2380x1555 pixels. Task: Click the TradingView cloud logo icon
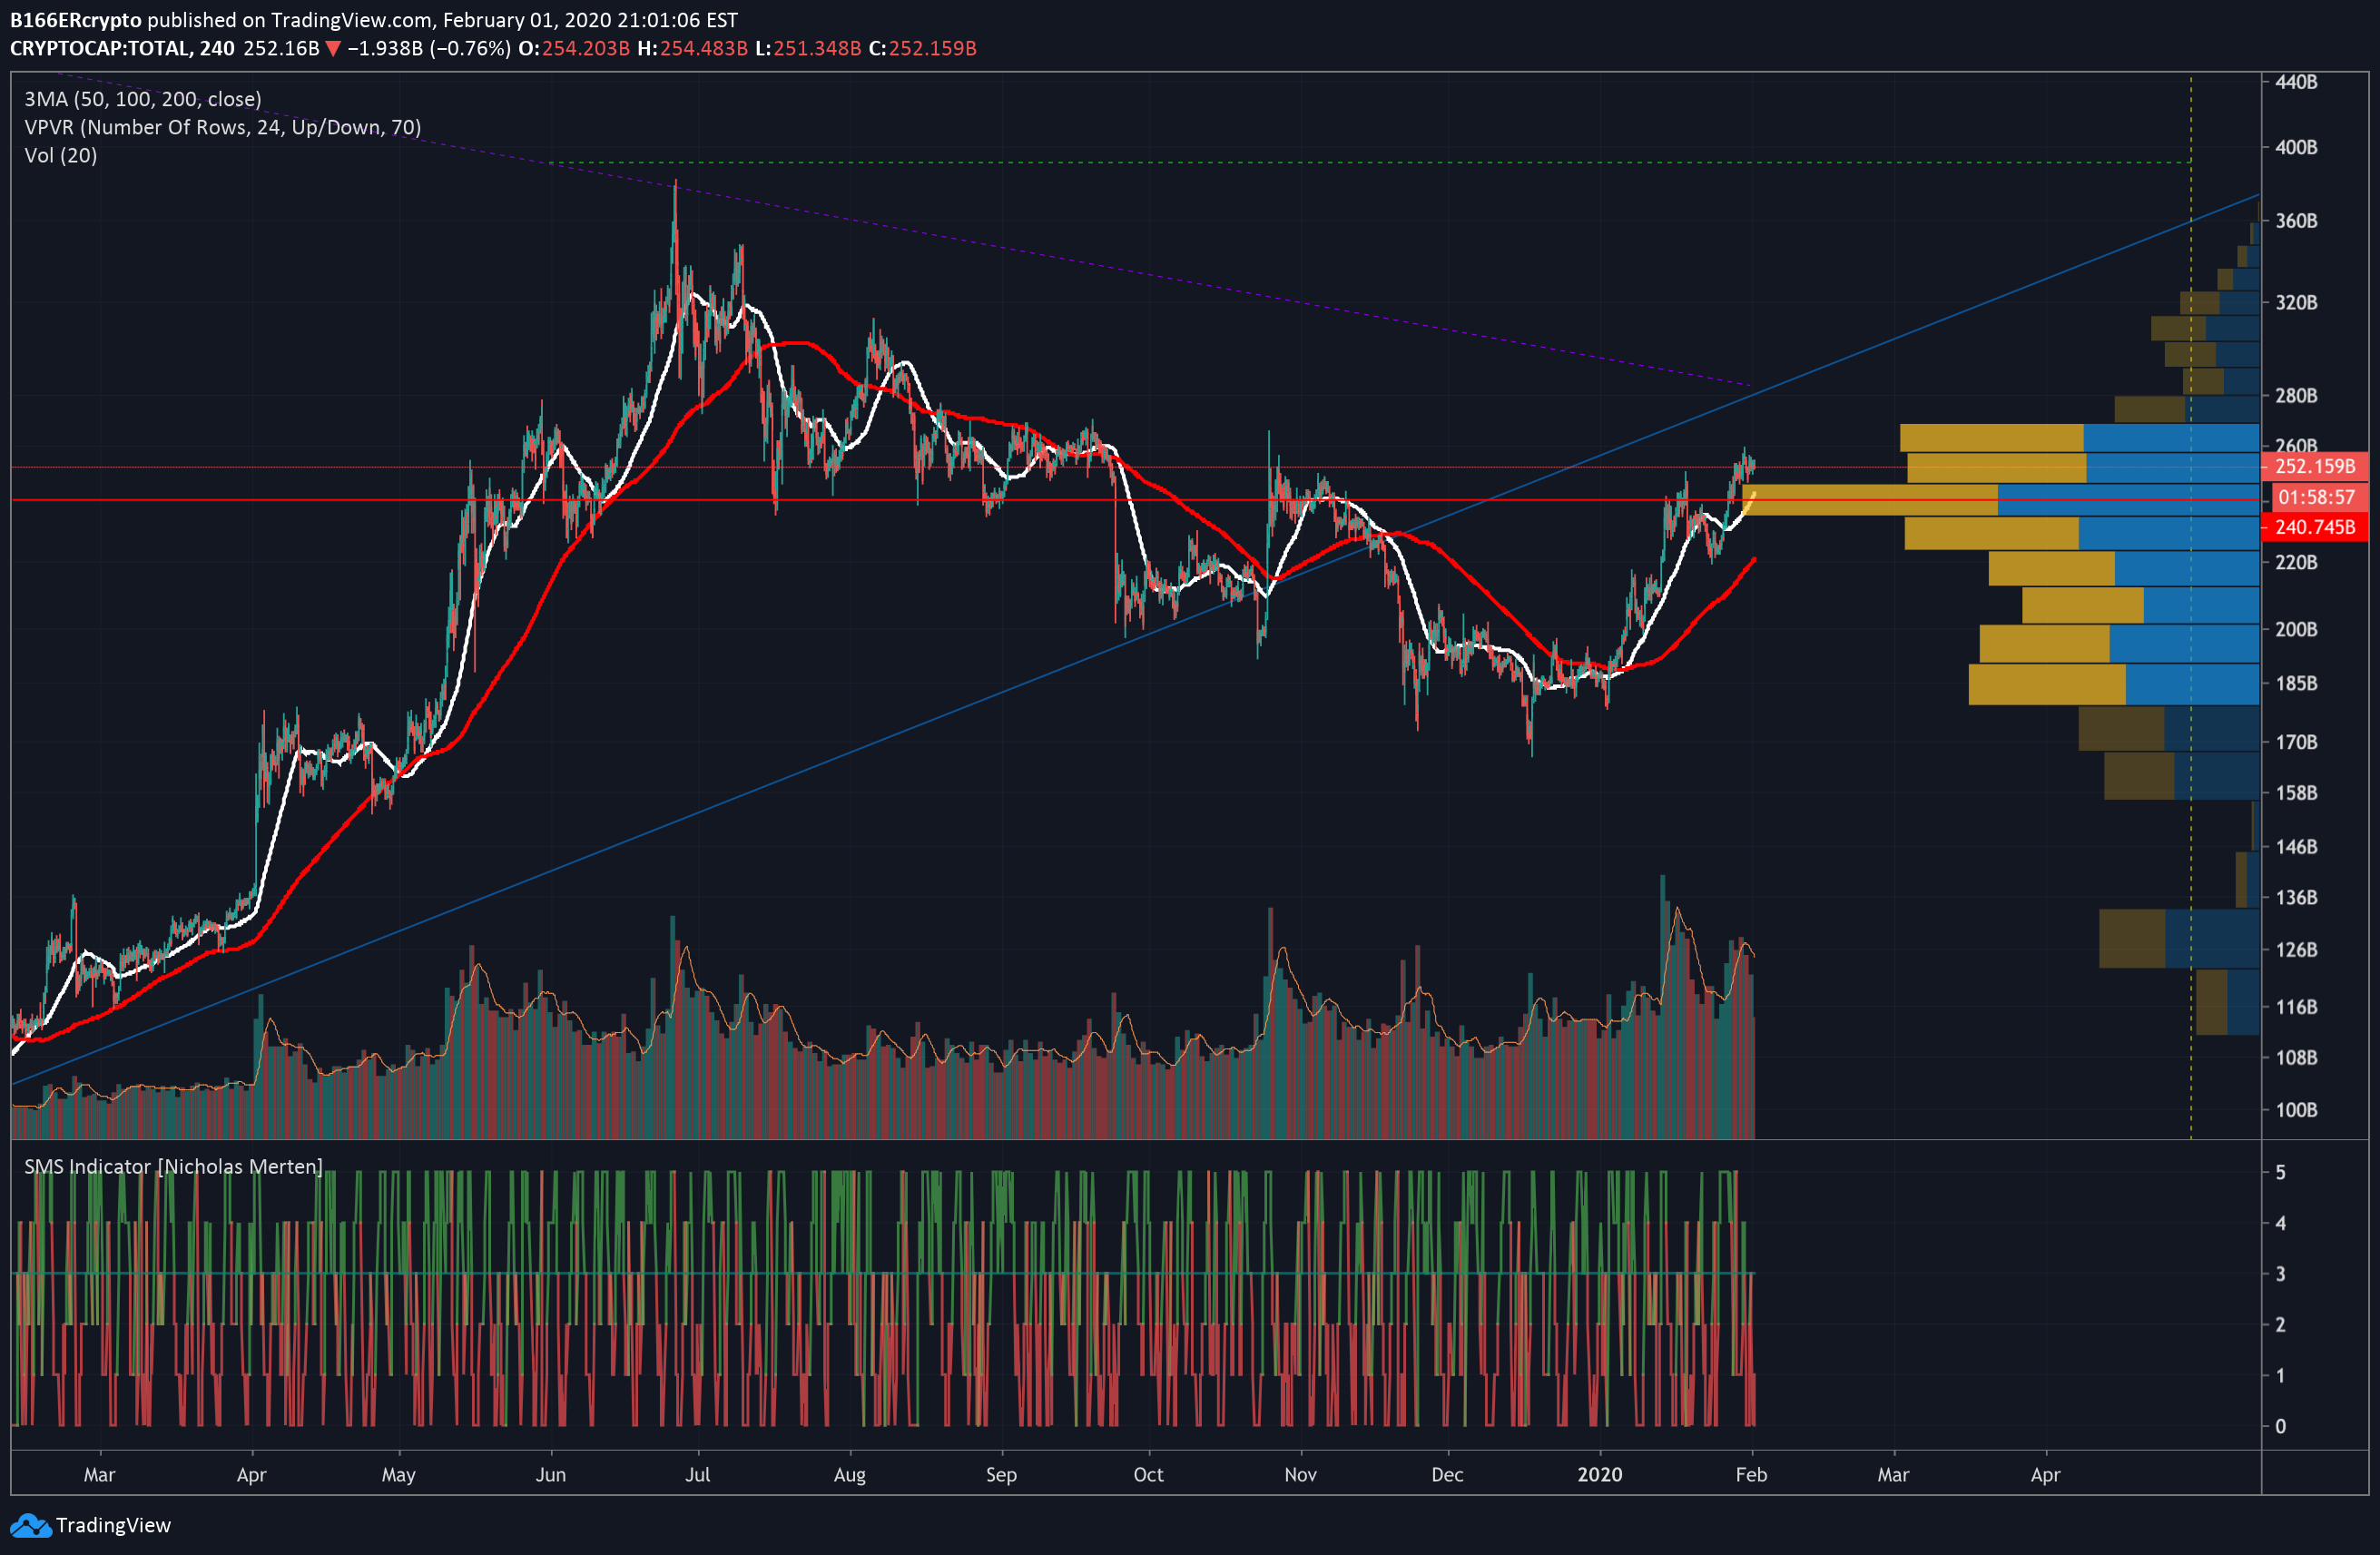pos(30,1525)
